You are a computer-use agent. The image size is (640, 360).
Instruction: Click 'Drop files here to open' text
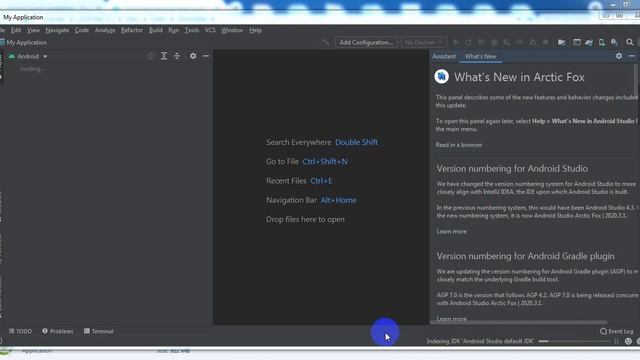coord(305,219)
